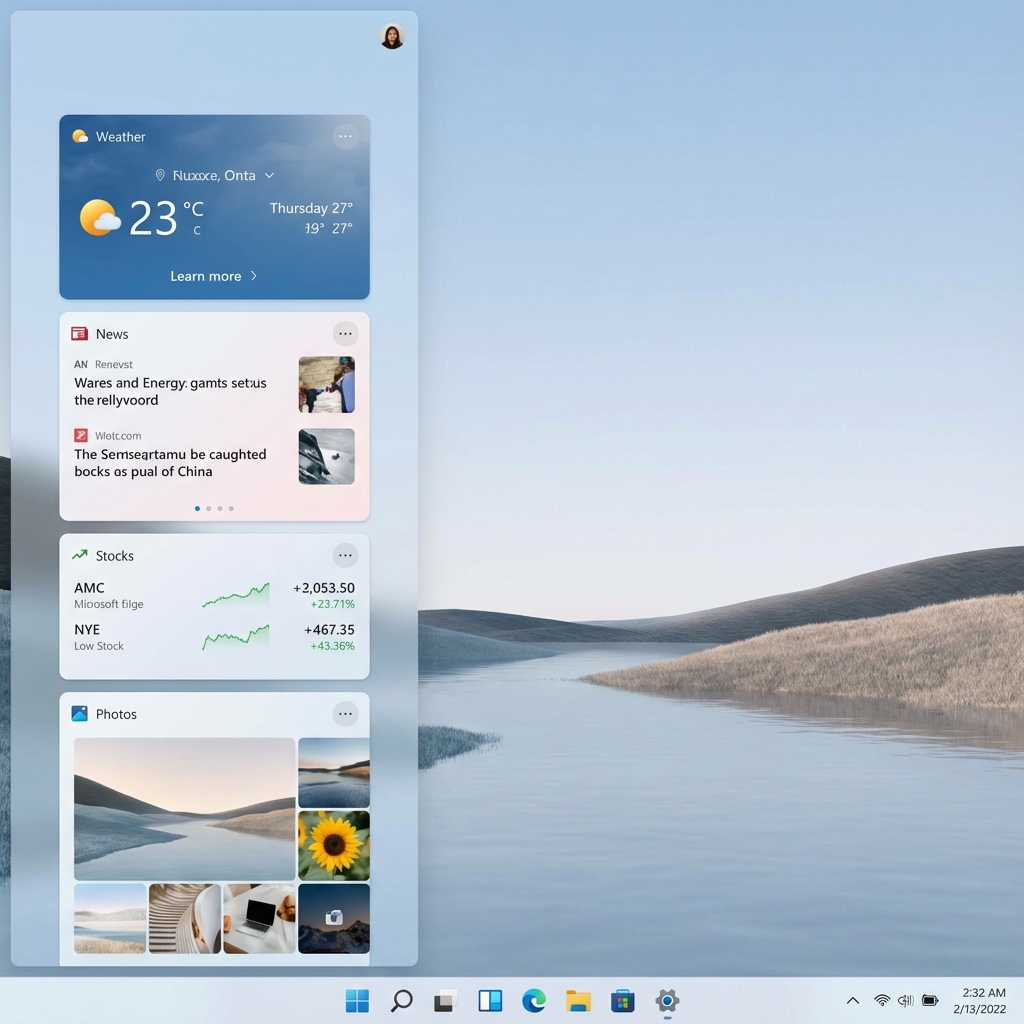Expand the location dropdown in the Weather widget
This screenshot has width=1024, height=1024.
tap(268, 175)
